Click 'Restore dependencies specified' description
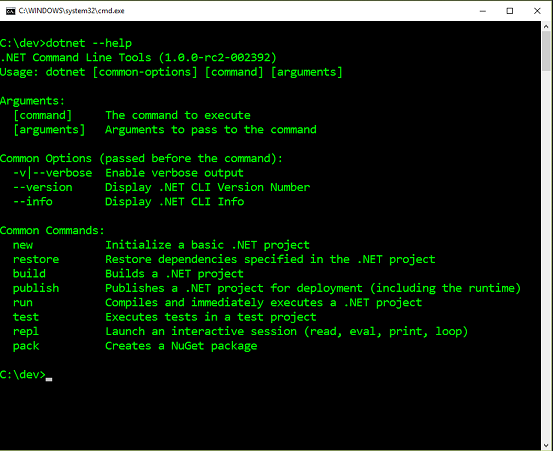The image size is (553, 451). point(270,260)
